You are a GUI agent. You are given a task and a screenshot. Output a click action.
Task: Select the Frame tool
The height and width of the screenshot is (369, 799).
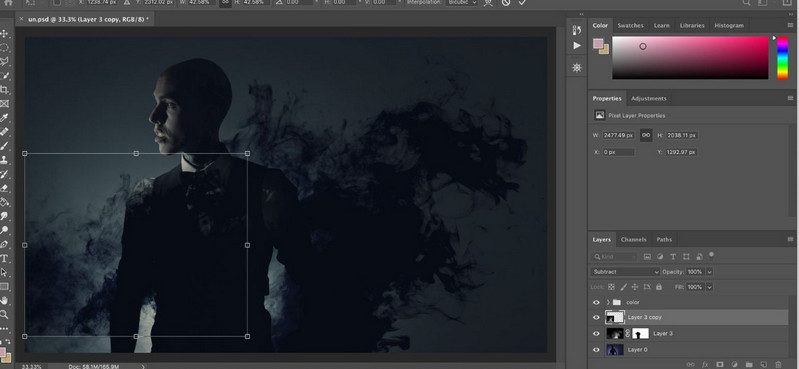(x=5, y=104)
